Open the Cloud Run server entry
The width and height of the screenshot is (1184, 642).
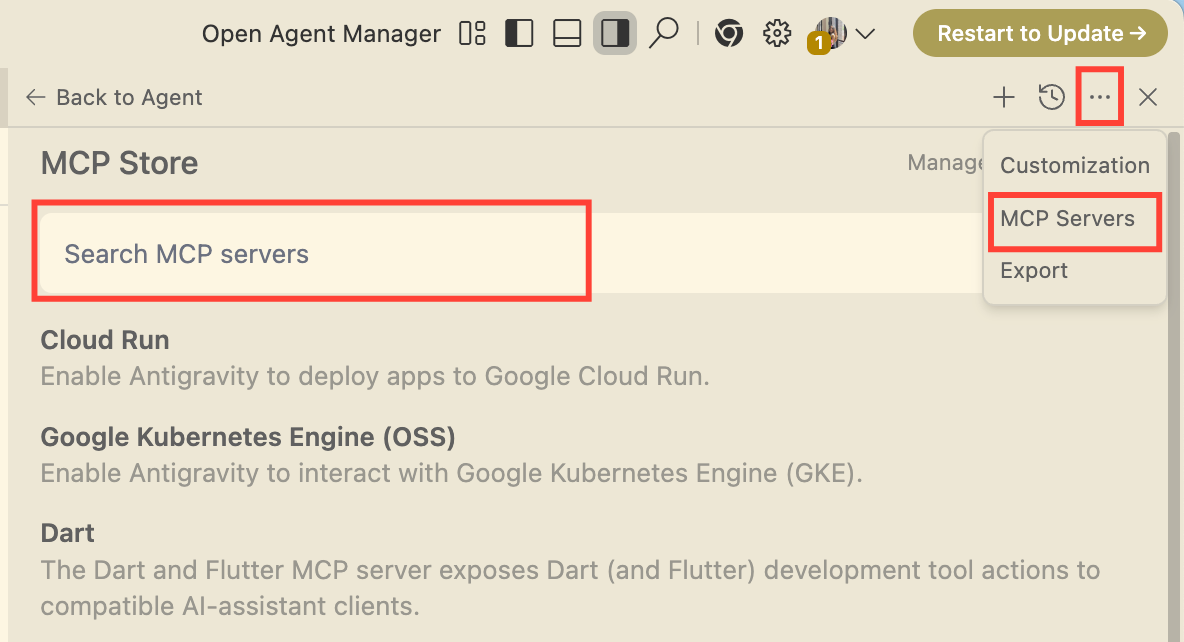[375, 358]
